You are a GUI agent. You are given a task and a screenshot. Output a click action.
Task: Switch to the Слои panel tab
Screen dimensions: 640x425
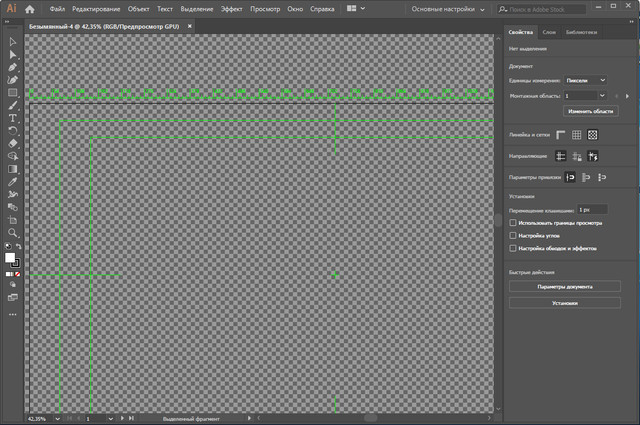[x=549, y=32]
